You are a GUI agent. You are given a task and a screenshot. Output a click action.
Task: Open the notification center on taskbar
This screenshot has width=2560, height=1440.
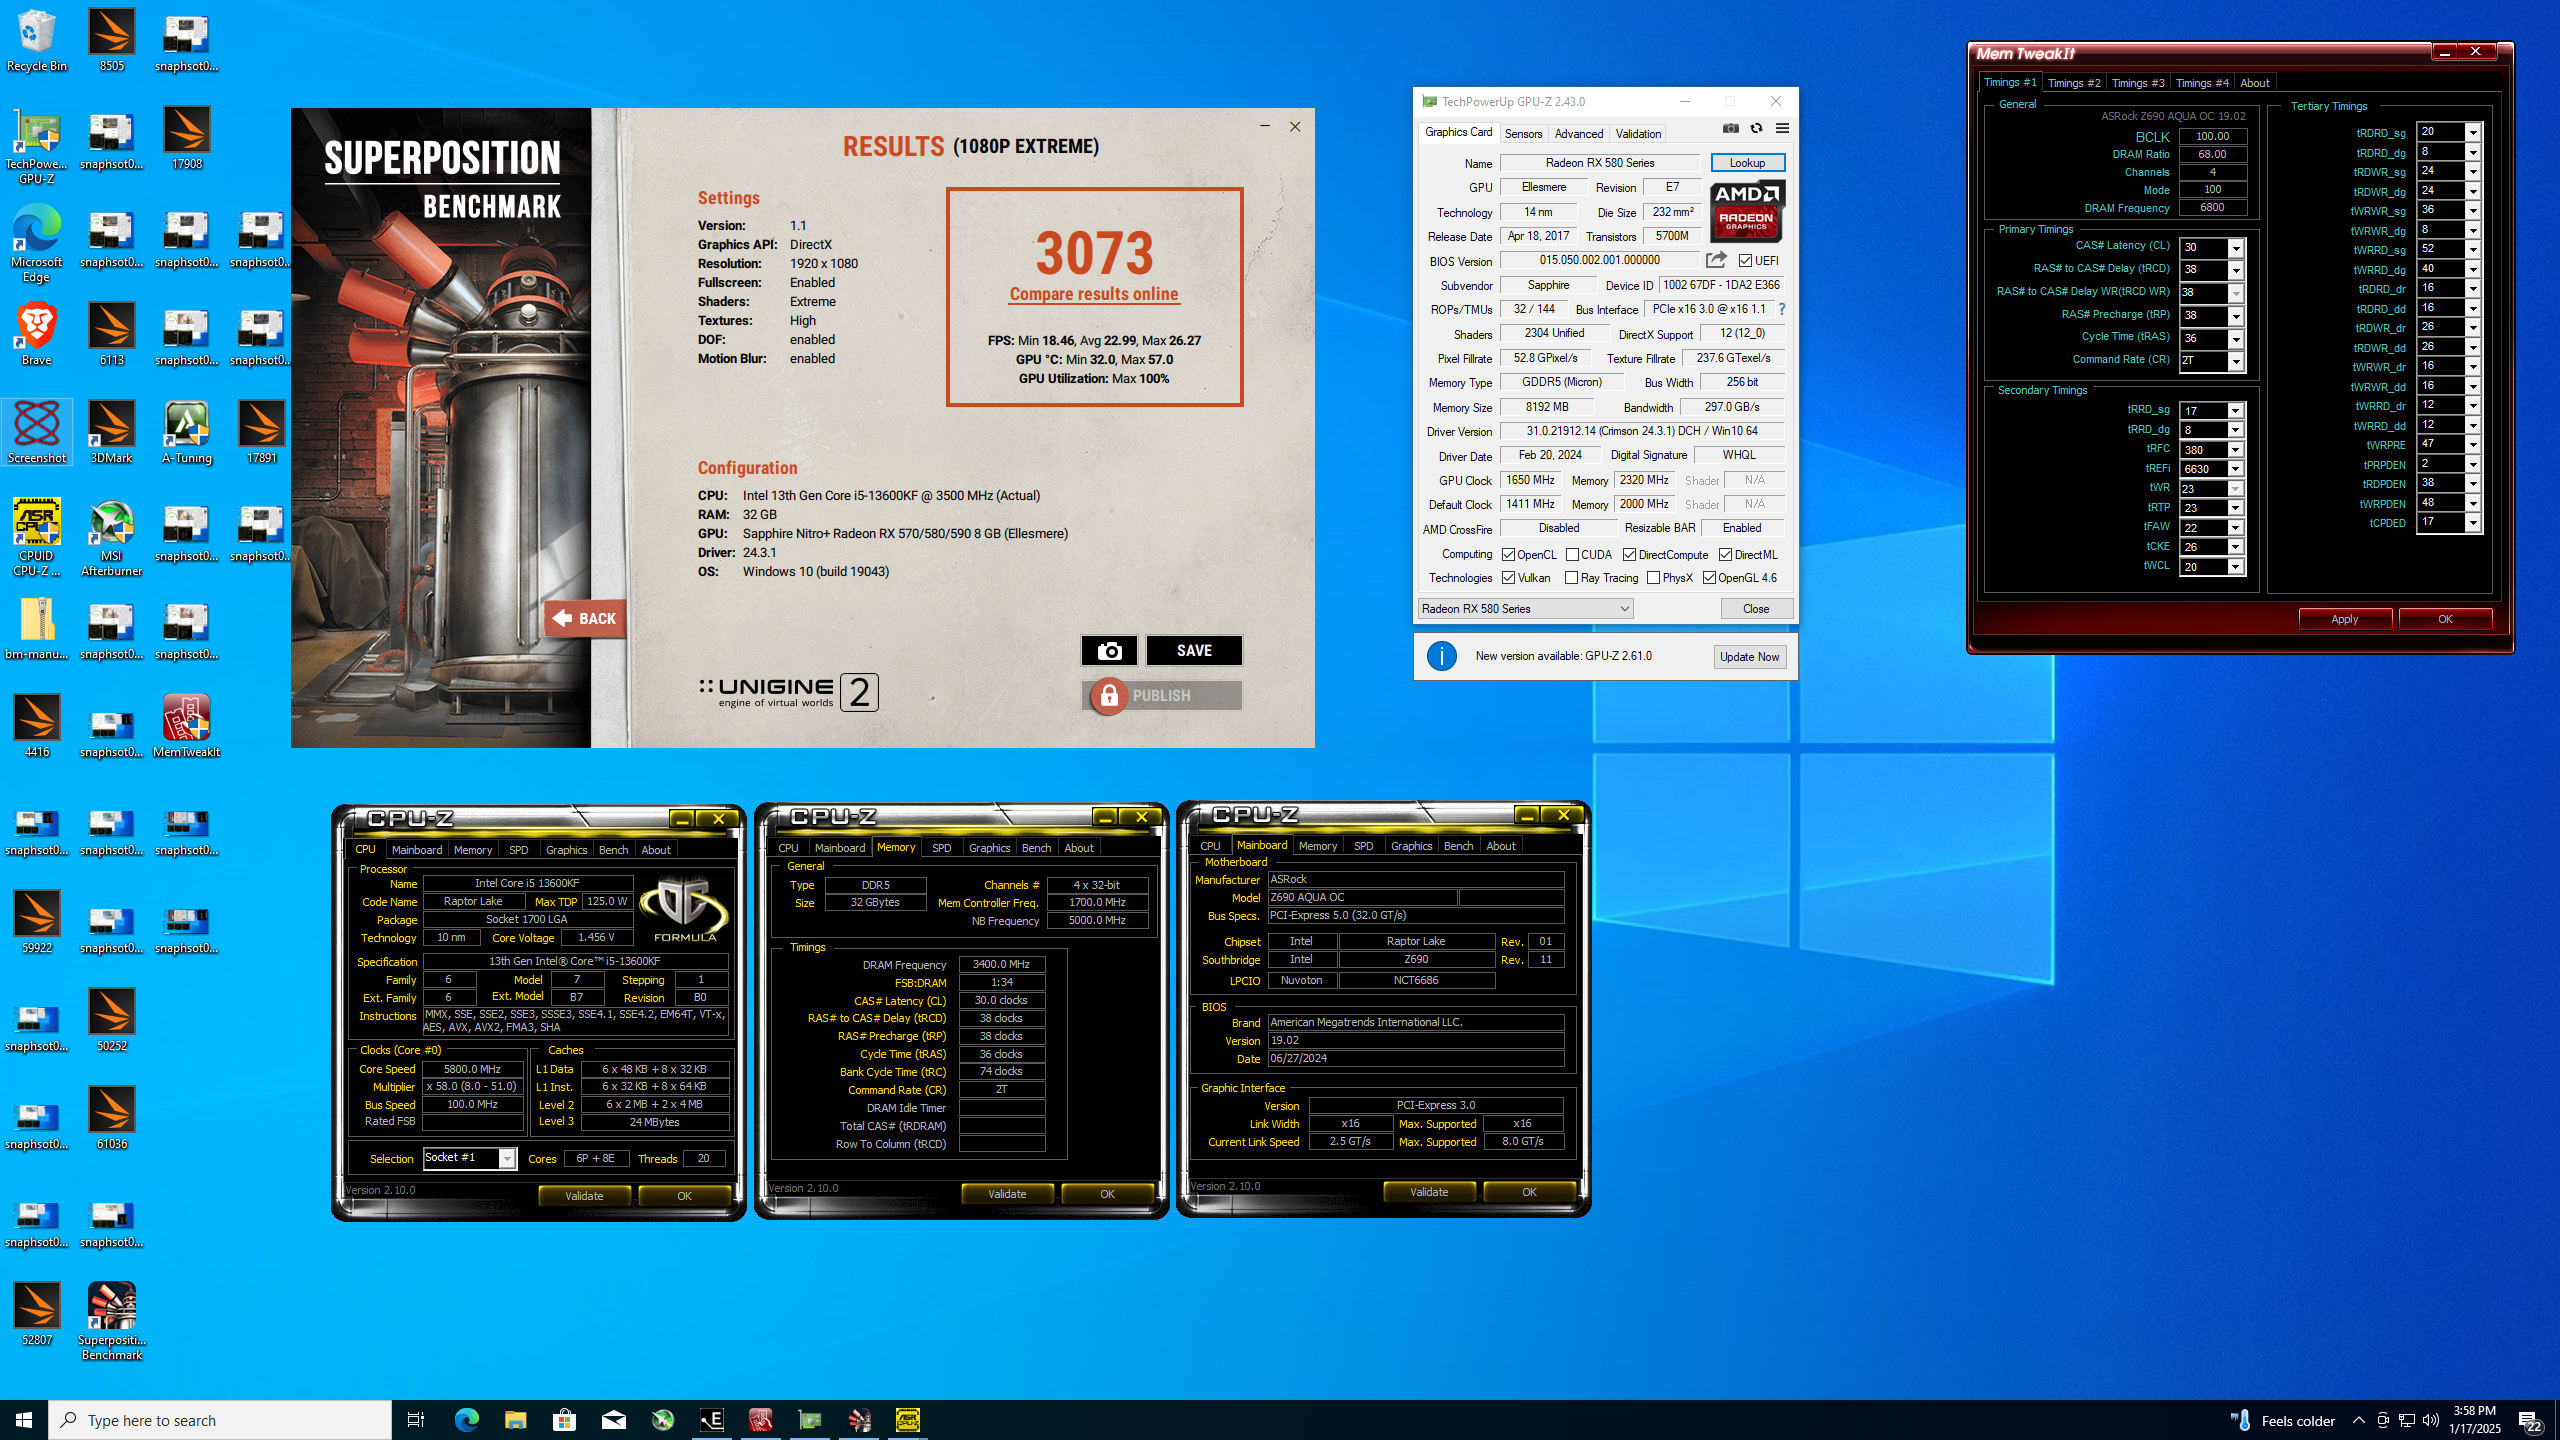coord(2531,1420)
